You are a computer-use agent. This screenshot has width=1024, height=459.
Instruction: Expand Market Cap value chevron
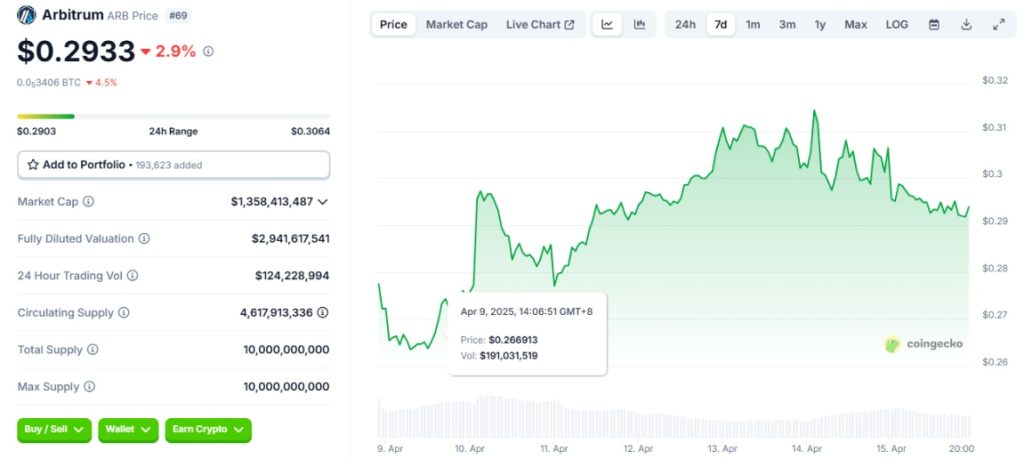pos(323,202)
